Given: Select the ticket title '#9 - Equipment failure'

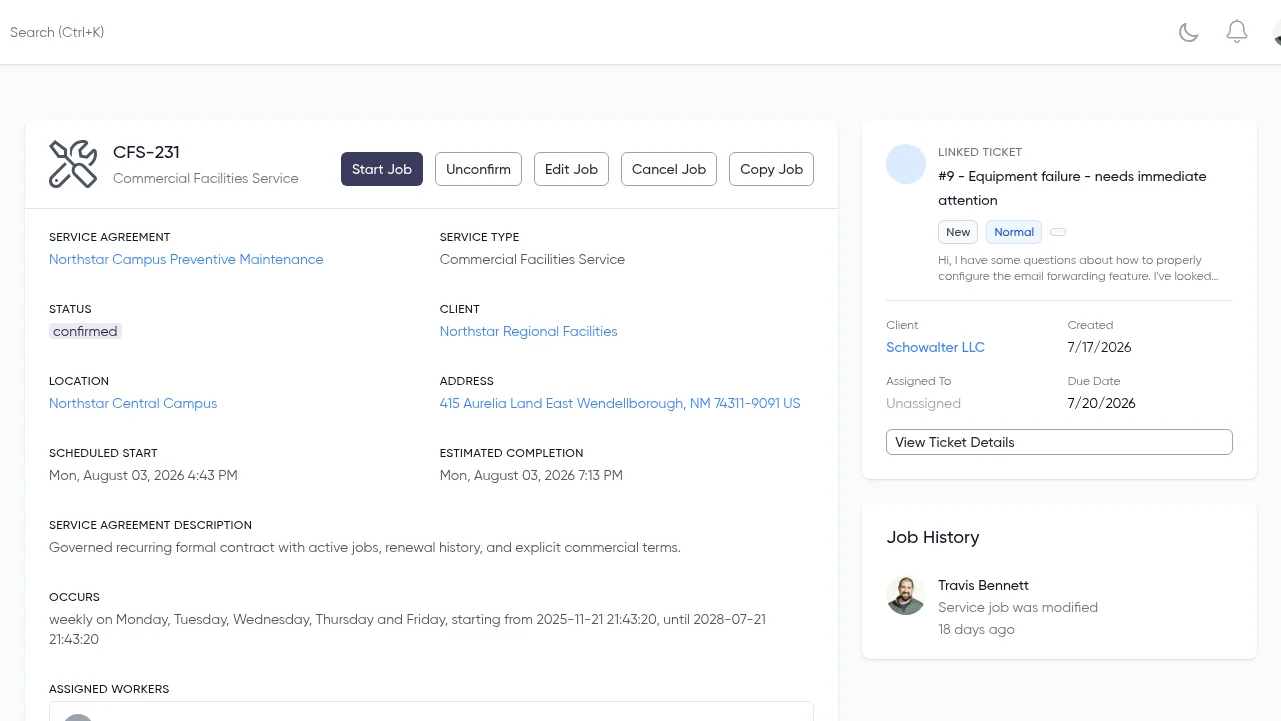Looking at the screenshot, I should click(1072, 188).
